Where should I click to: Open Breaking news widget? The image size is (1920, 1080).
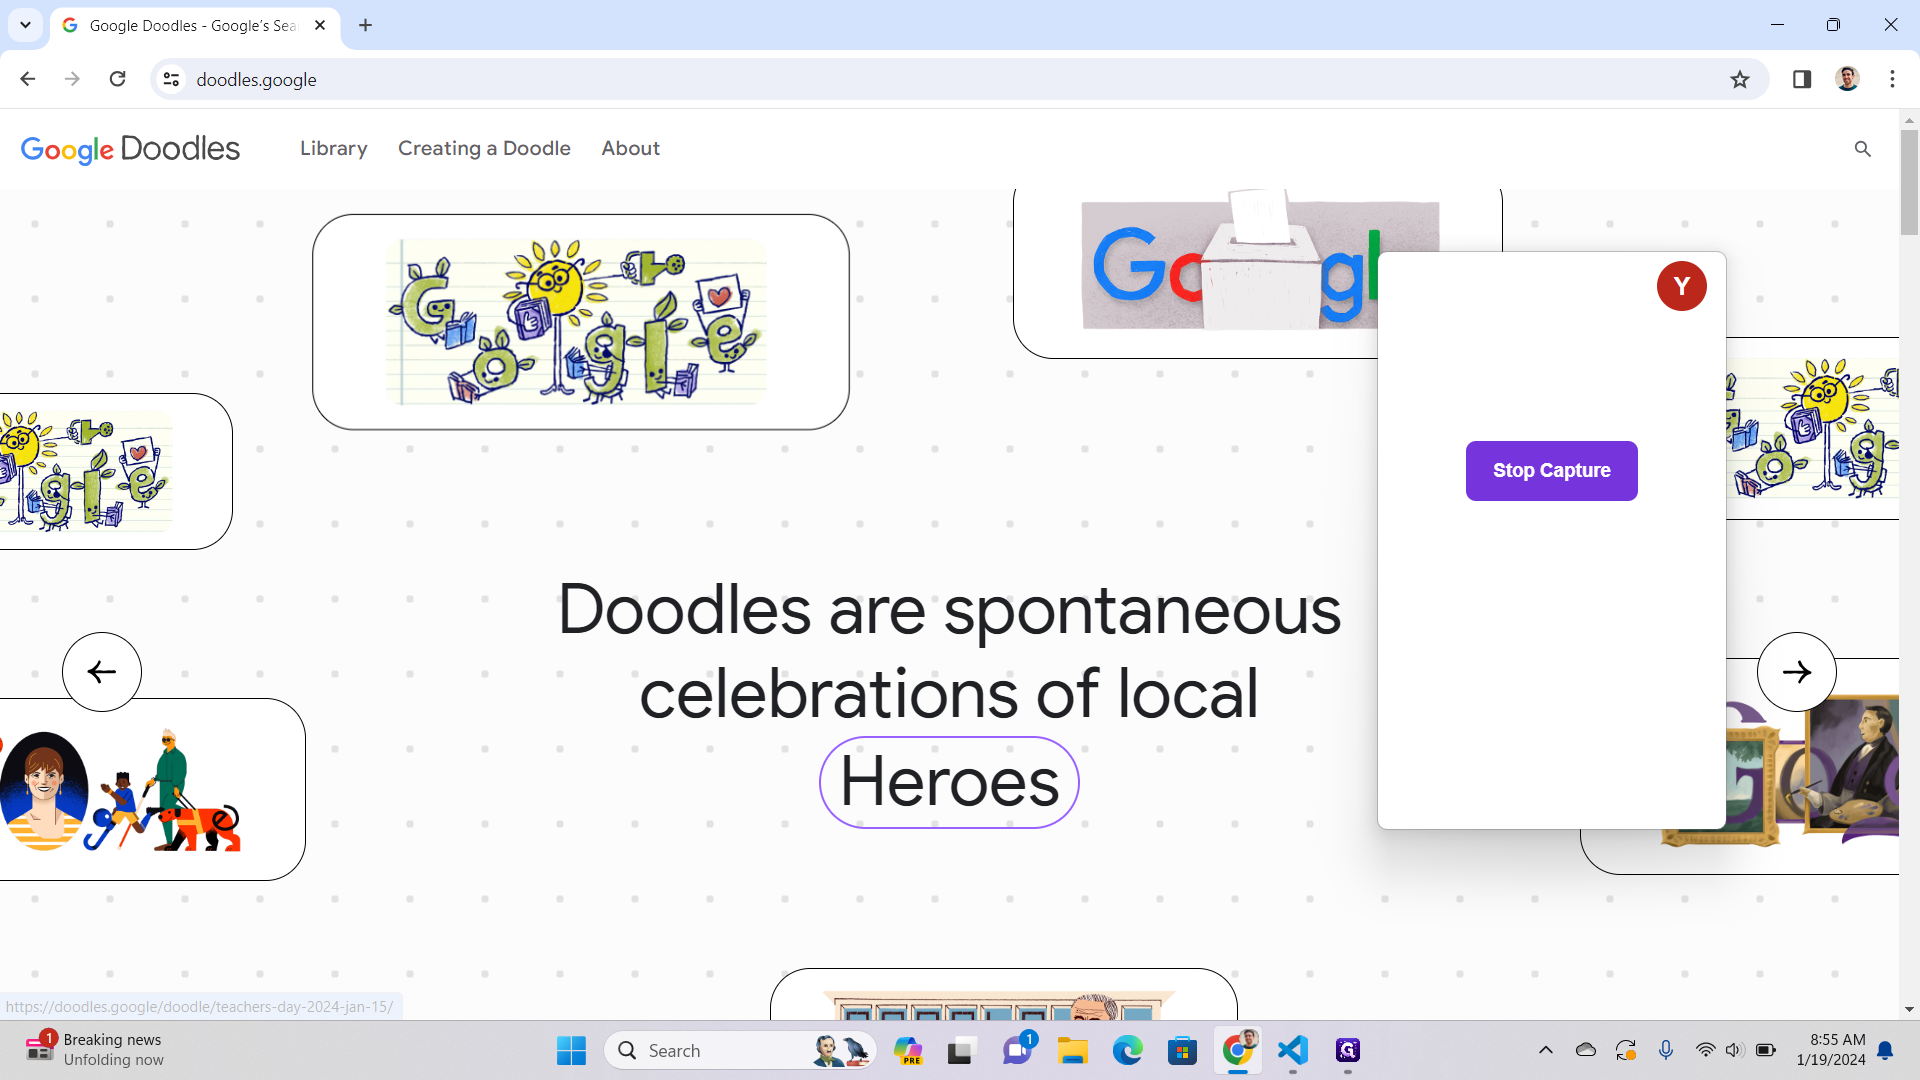click(95, 1050)
